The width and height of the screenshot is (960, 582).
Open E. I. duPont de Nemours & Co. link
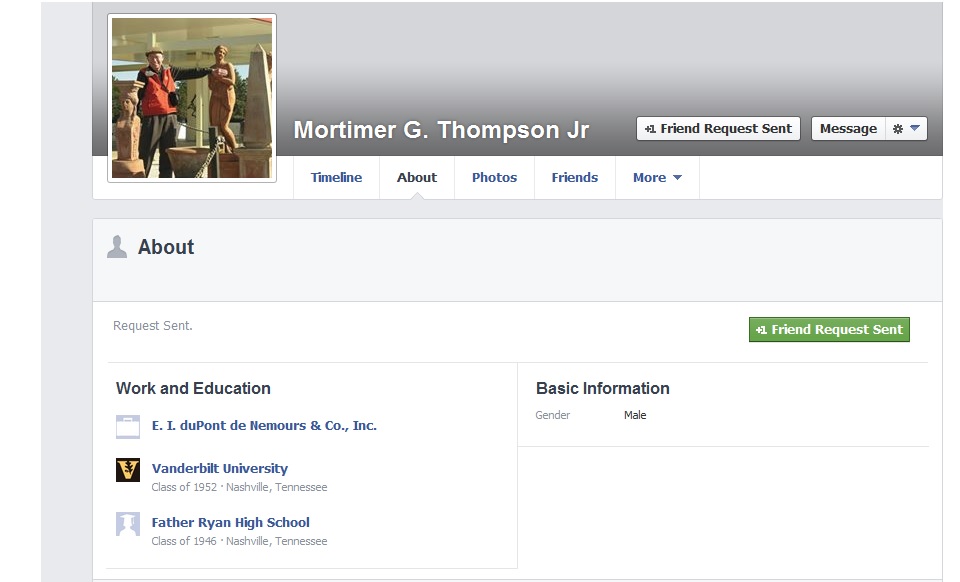tap(264, 426)
